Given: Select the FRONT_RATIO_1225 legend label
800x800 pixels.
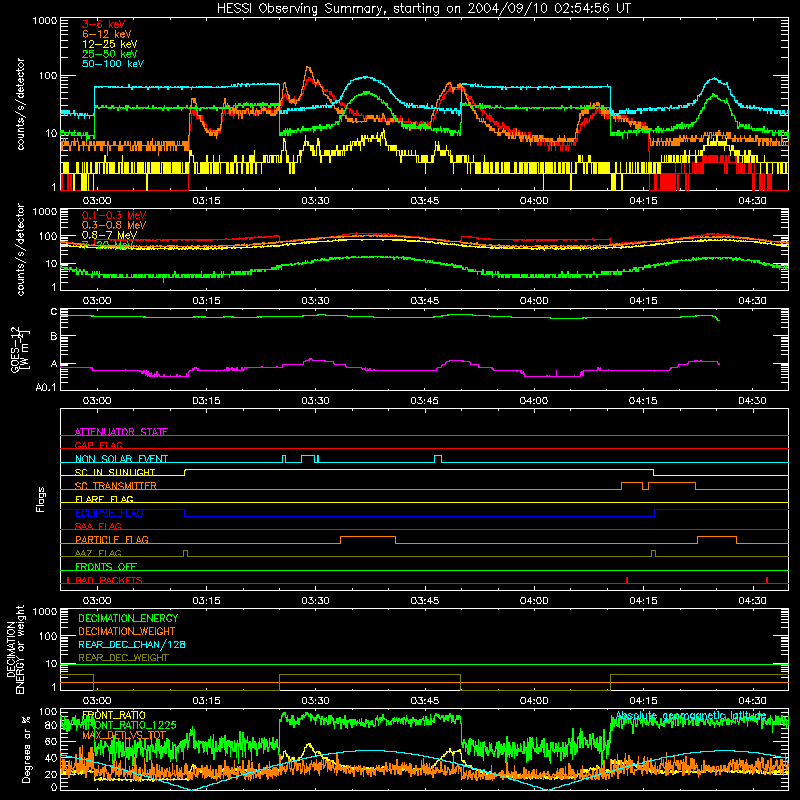Looking at the screenshot, I should (129, 725).
